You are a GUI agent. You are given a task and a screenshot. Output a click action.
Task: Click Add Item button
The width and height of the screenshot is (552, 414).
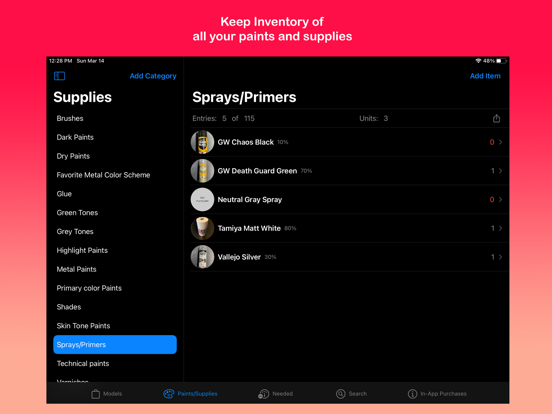[485, 76]
